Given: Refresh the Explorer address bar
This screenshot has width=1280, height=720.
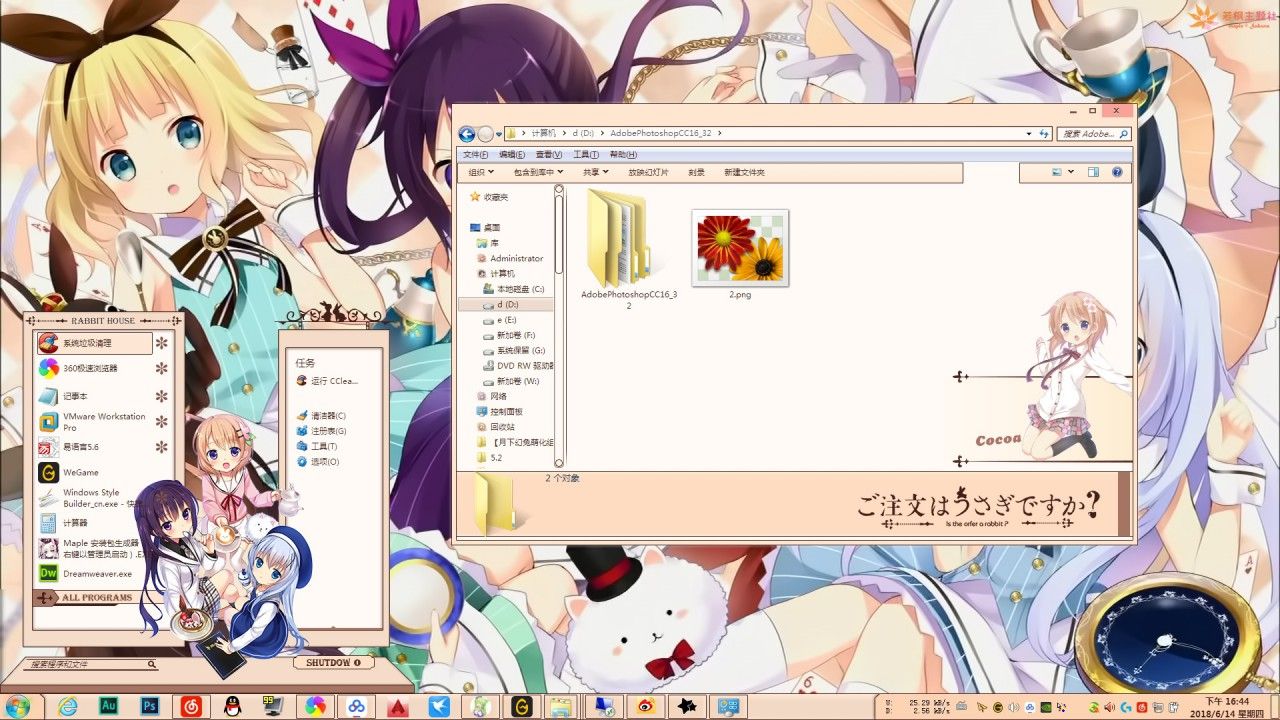Looking at the screenshot, I should (1046, 133).
